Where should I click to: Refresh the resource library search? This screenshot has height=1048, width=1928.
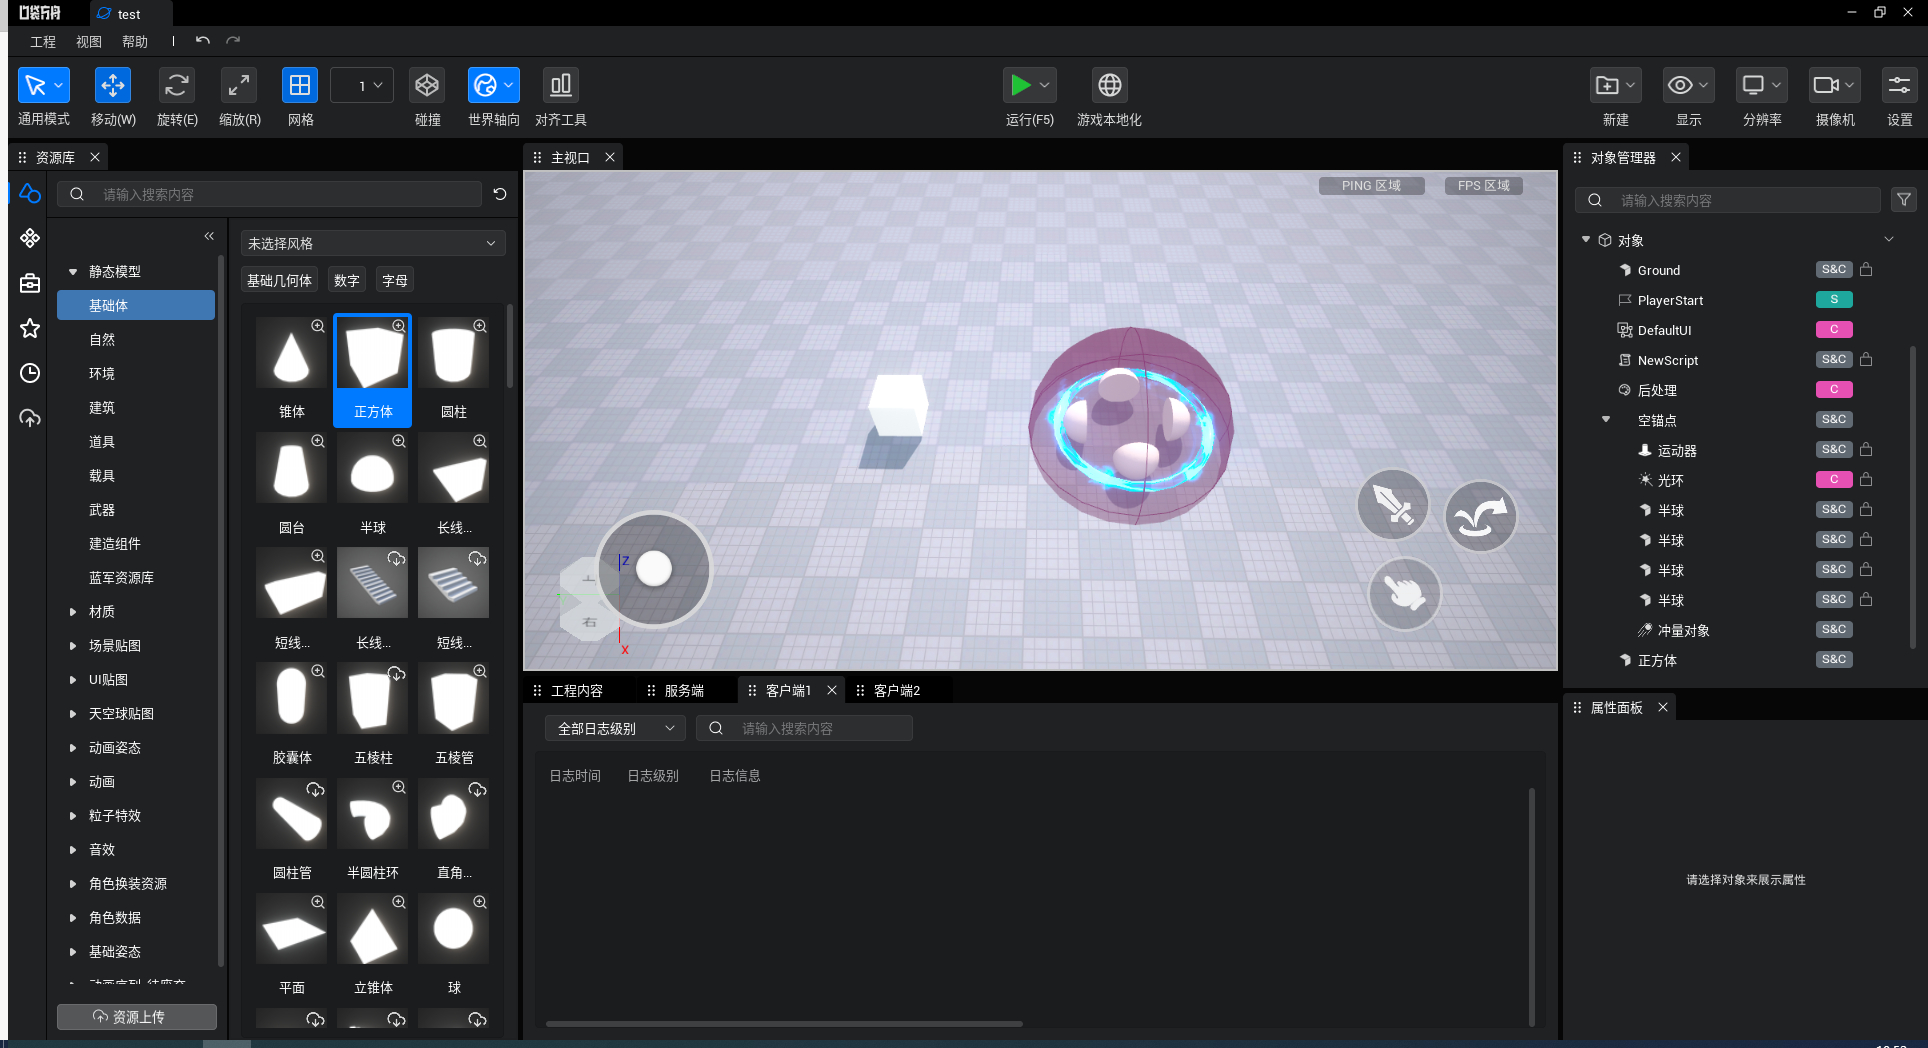click(500, 194)
